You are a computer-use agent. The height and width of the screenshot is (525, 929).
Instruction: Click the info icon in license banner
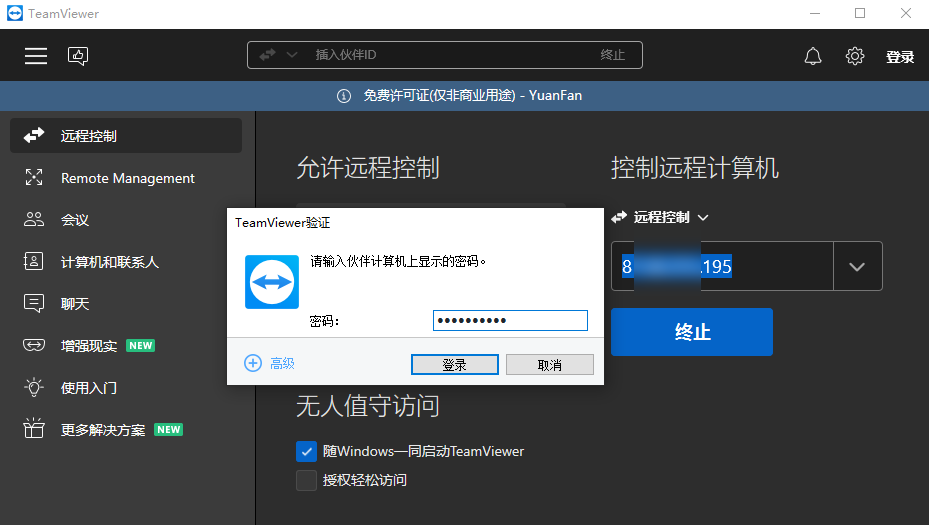coord(344,95)
